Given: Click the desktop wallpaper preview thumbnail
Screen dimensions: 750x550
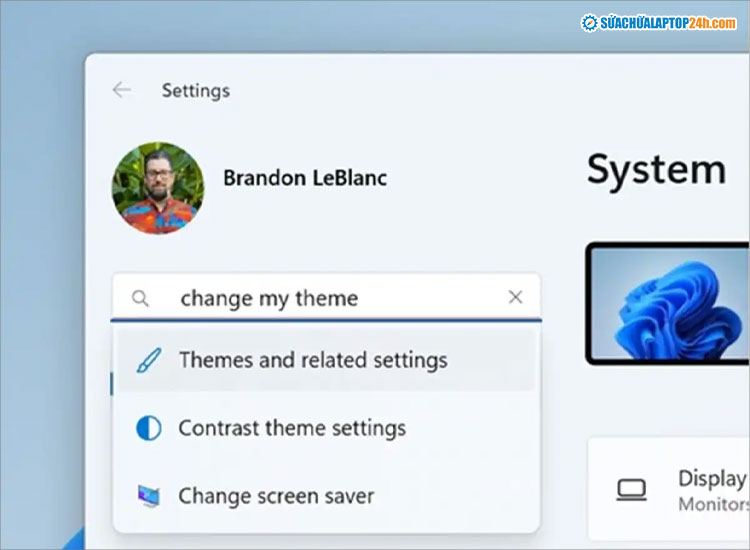Looking at the screenshot, I should pyautogui.click(x=668, y=304).
